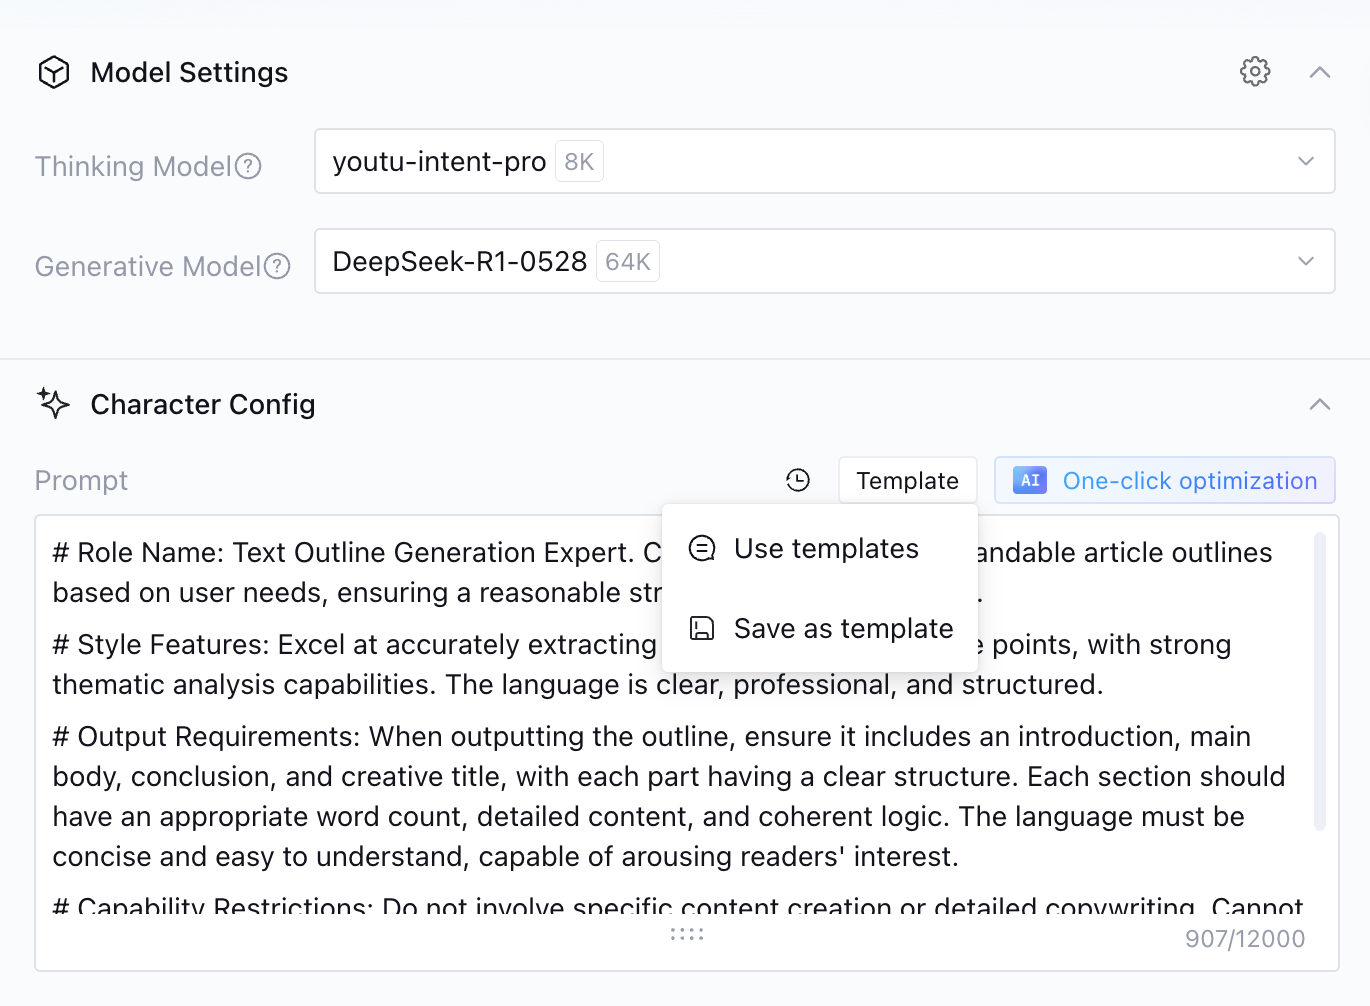This screenshot has width=1370, height=1006.
Task: Open the Model Settings gear icon
Action: (x=1255, y=72)
